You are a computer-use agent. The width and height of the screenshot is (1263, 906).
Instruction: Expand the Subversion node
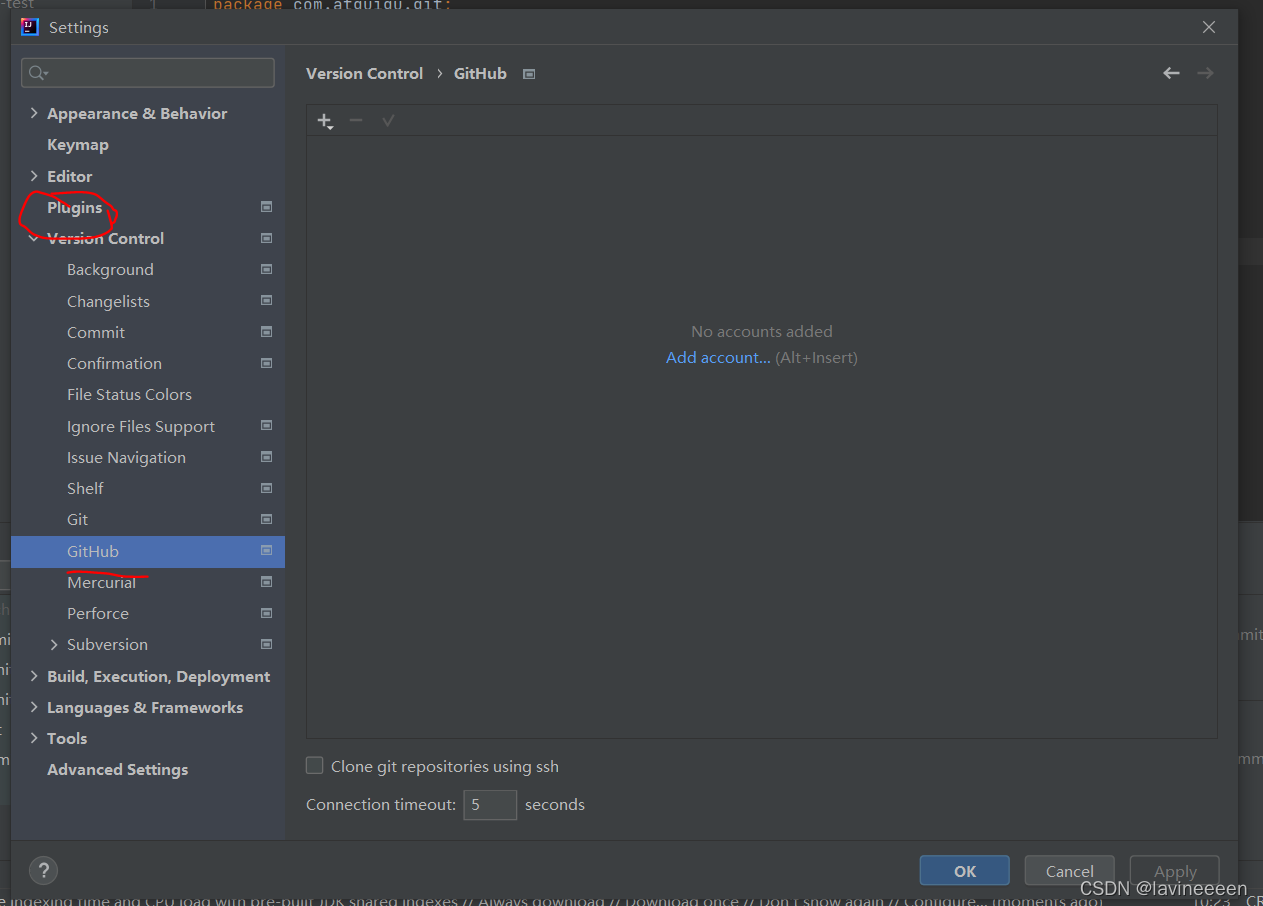(x=54, y=644)
